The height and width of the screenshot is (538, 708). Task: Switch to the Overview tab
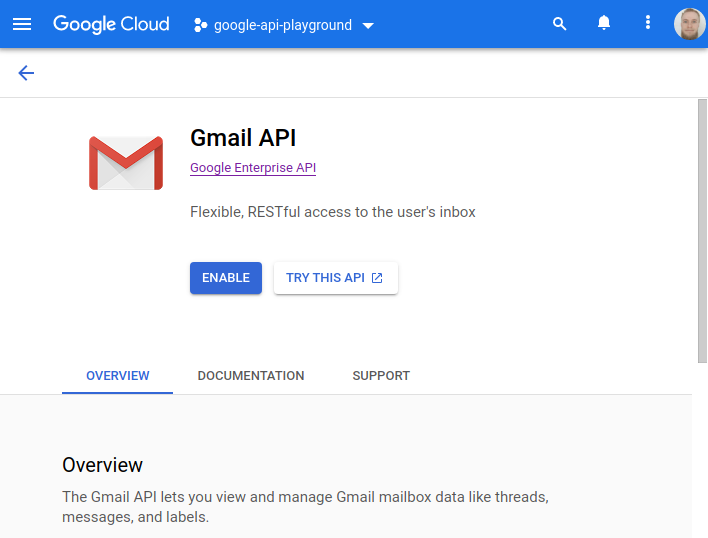pos(117,376)
